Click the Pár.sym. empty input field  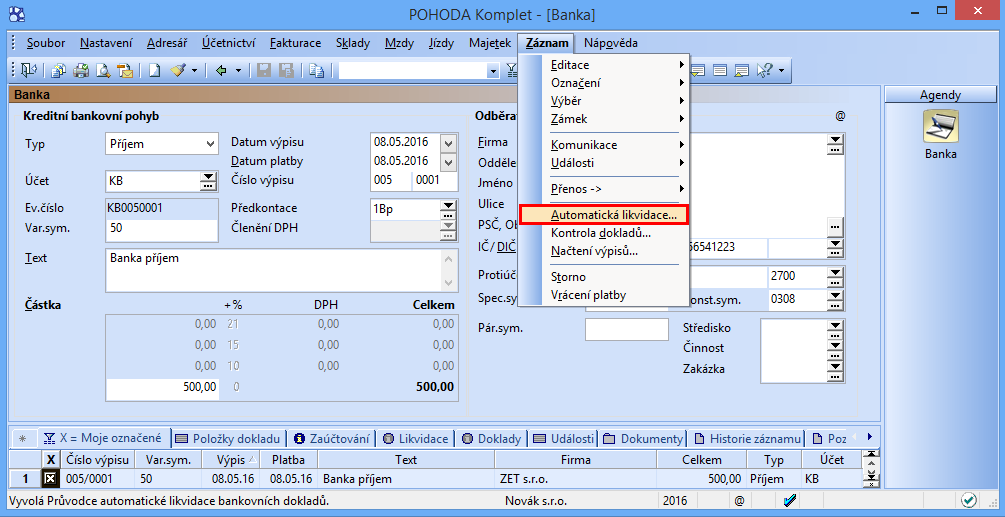[626, 329]
